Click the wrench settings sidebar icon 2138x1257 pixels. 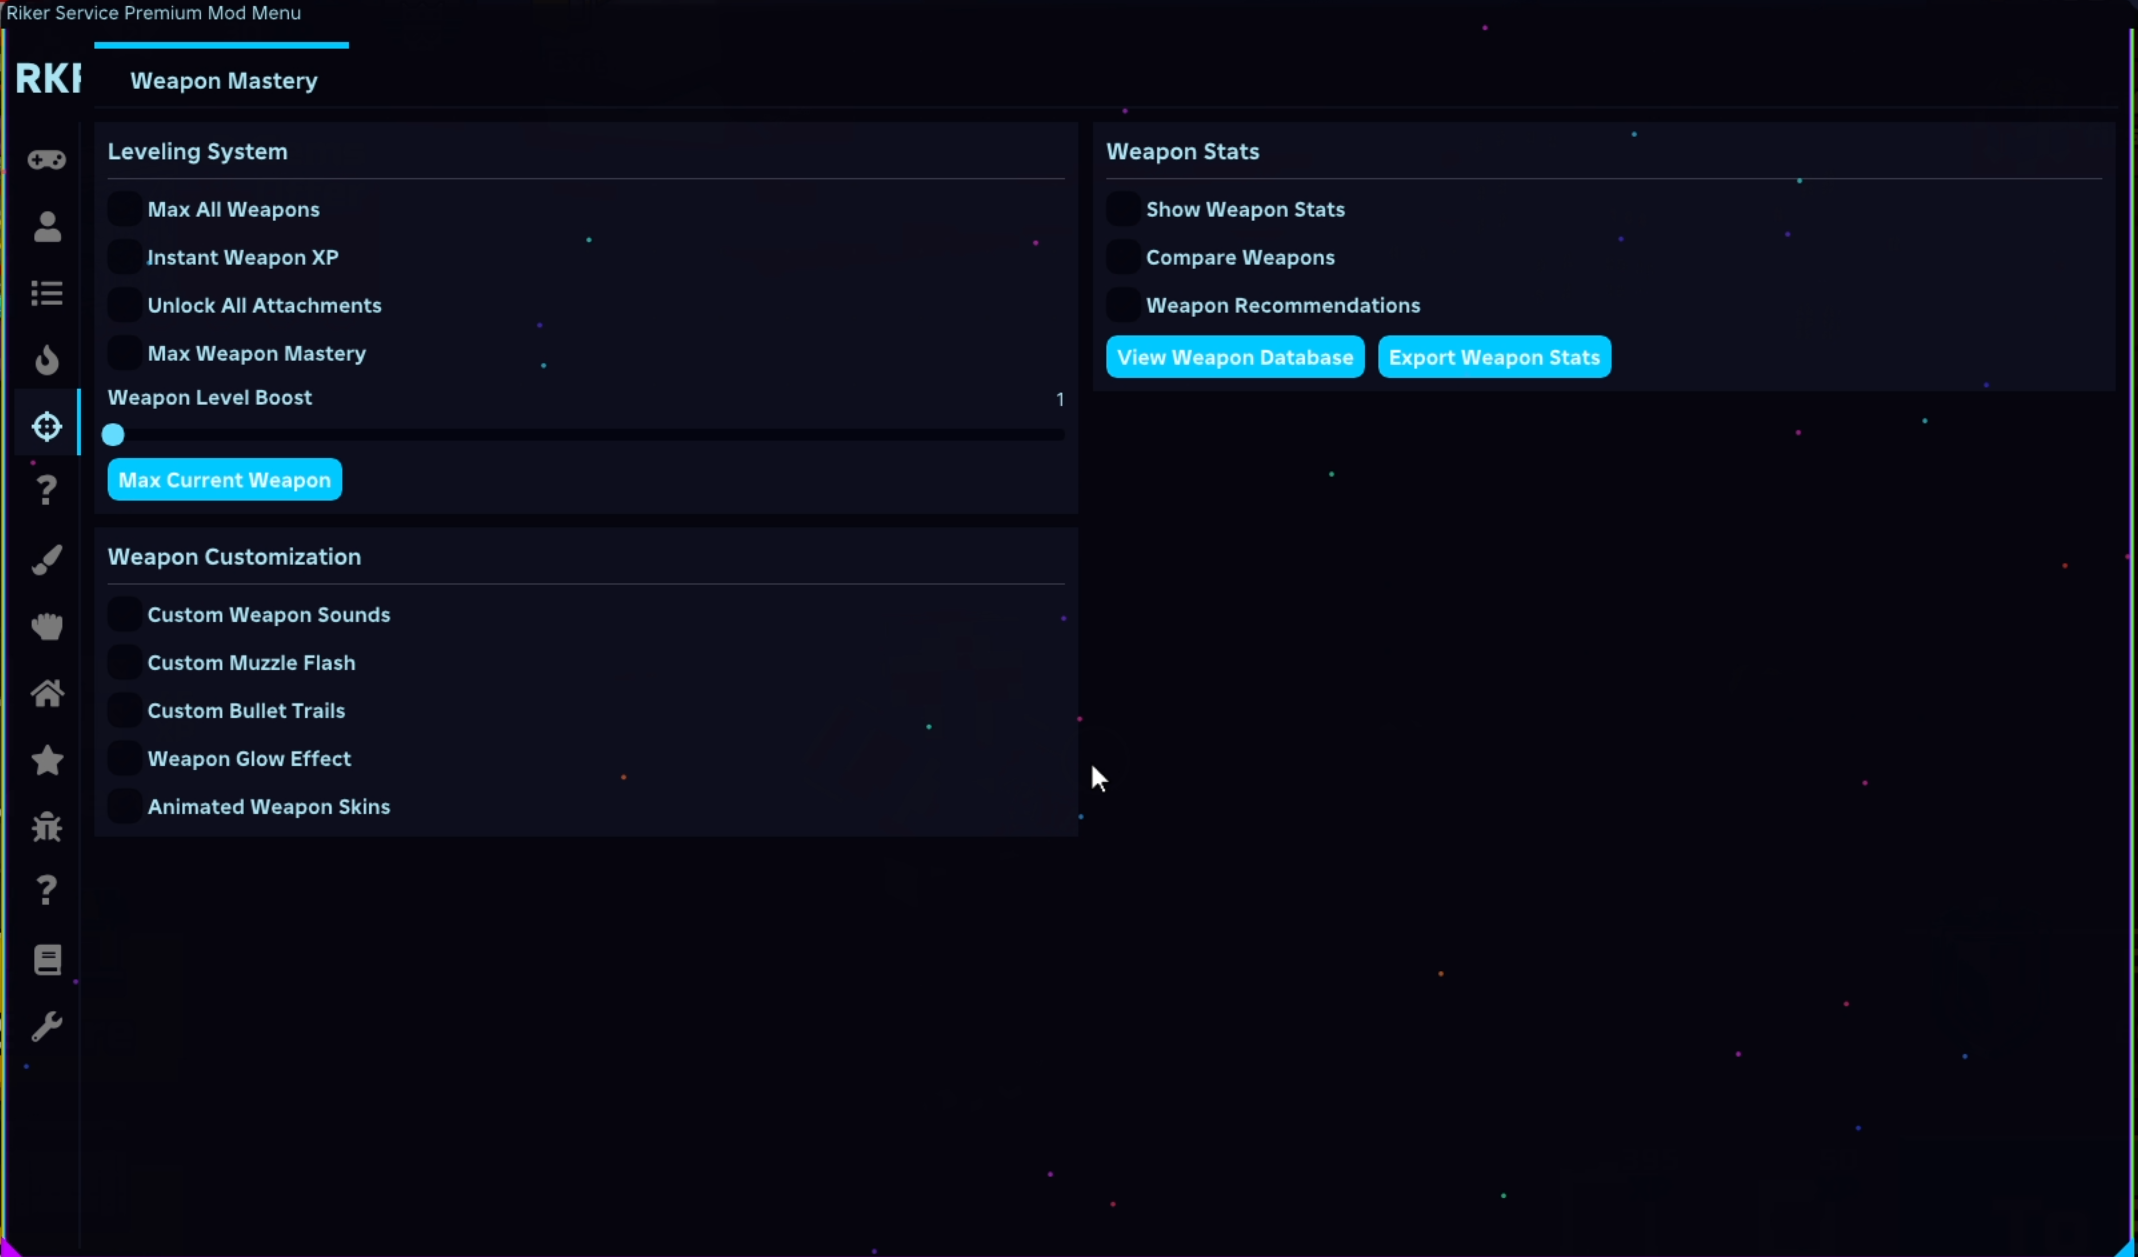[x=47, y=1026]
